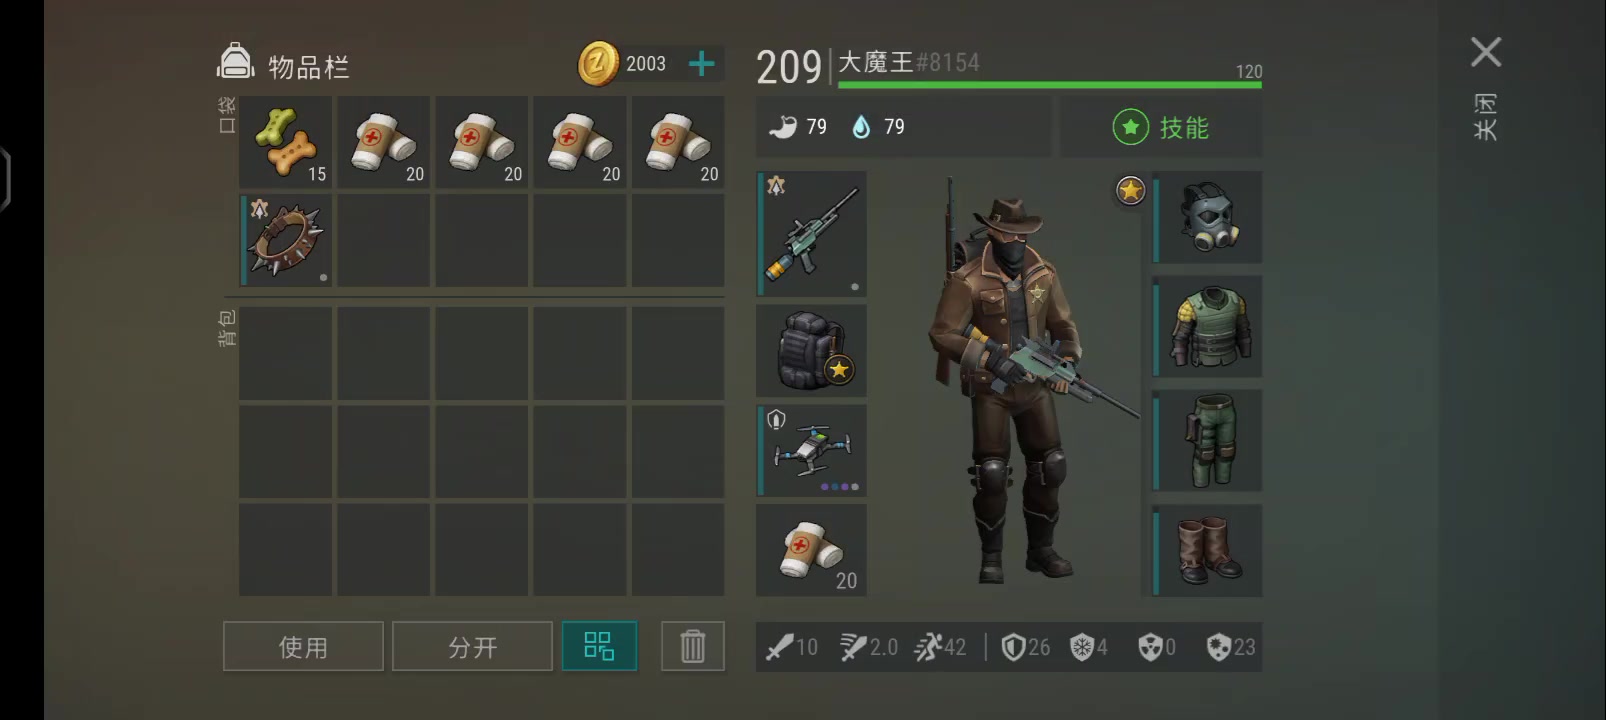Viewport: 1606px width, 720px height.
Task: Select the brown leather boots slot
Action: [1208, 551]
